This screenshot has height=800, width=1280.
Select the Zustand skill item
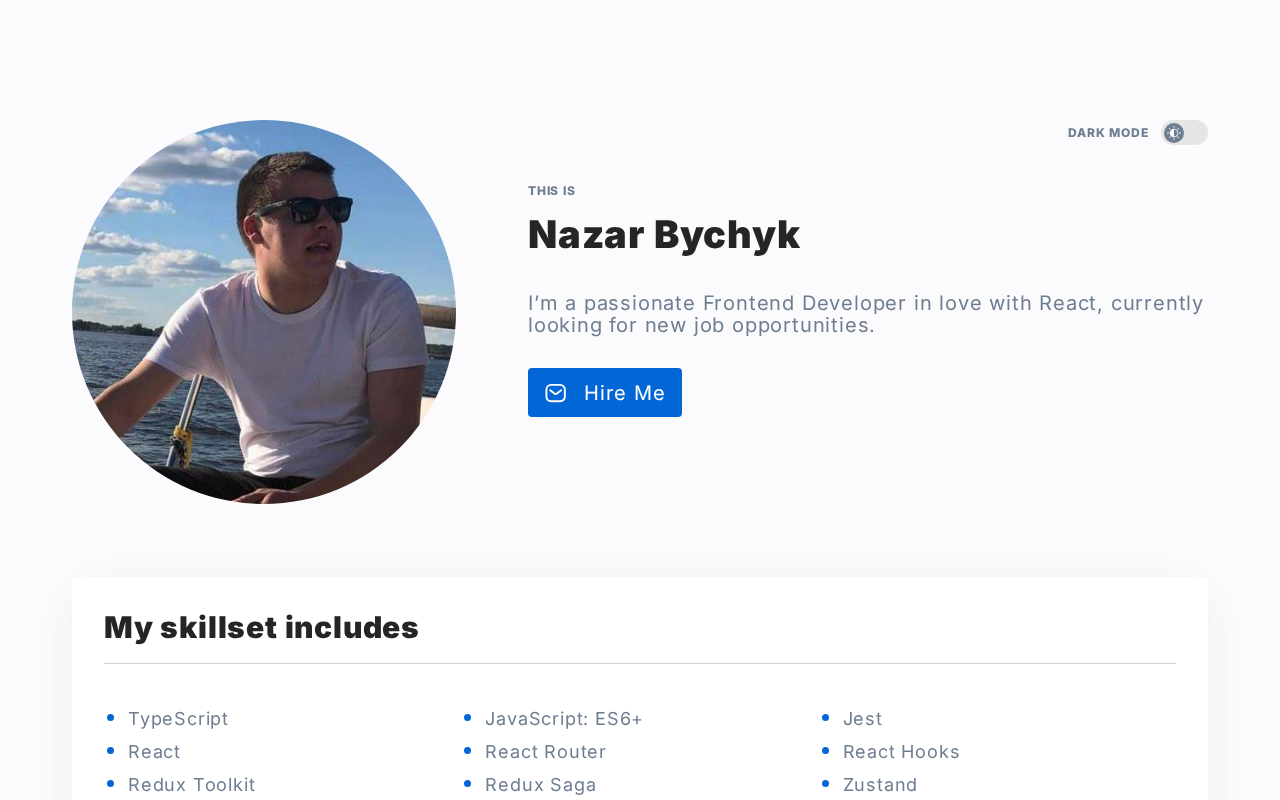click(x=880, y=785)
